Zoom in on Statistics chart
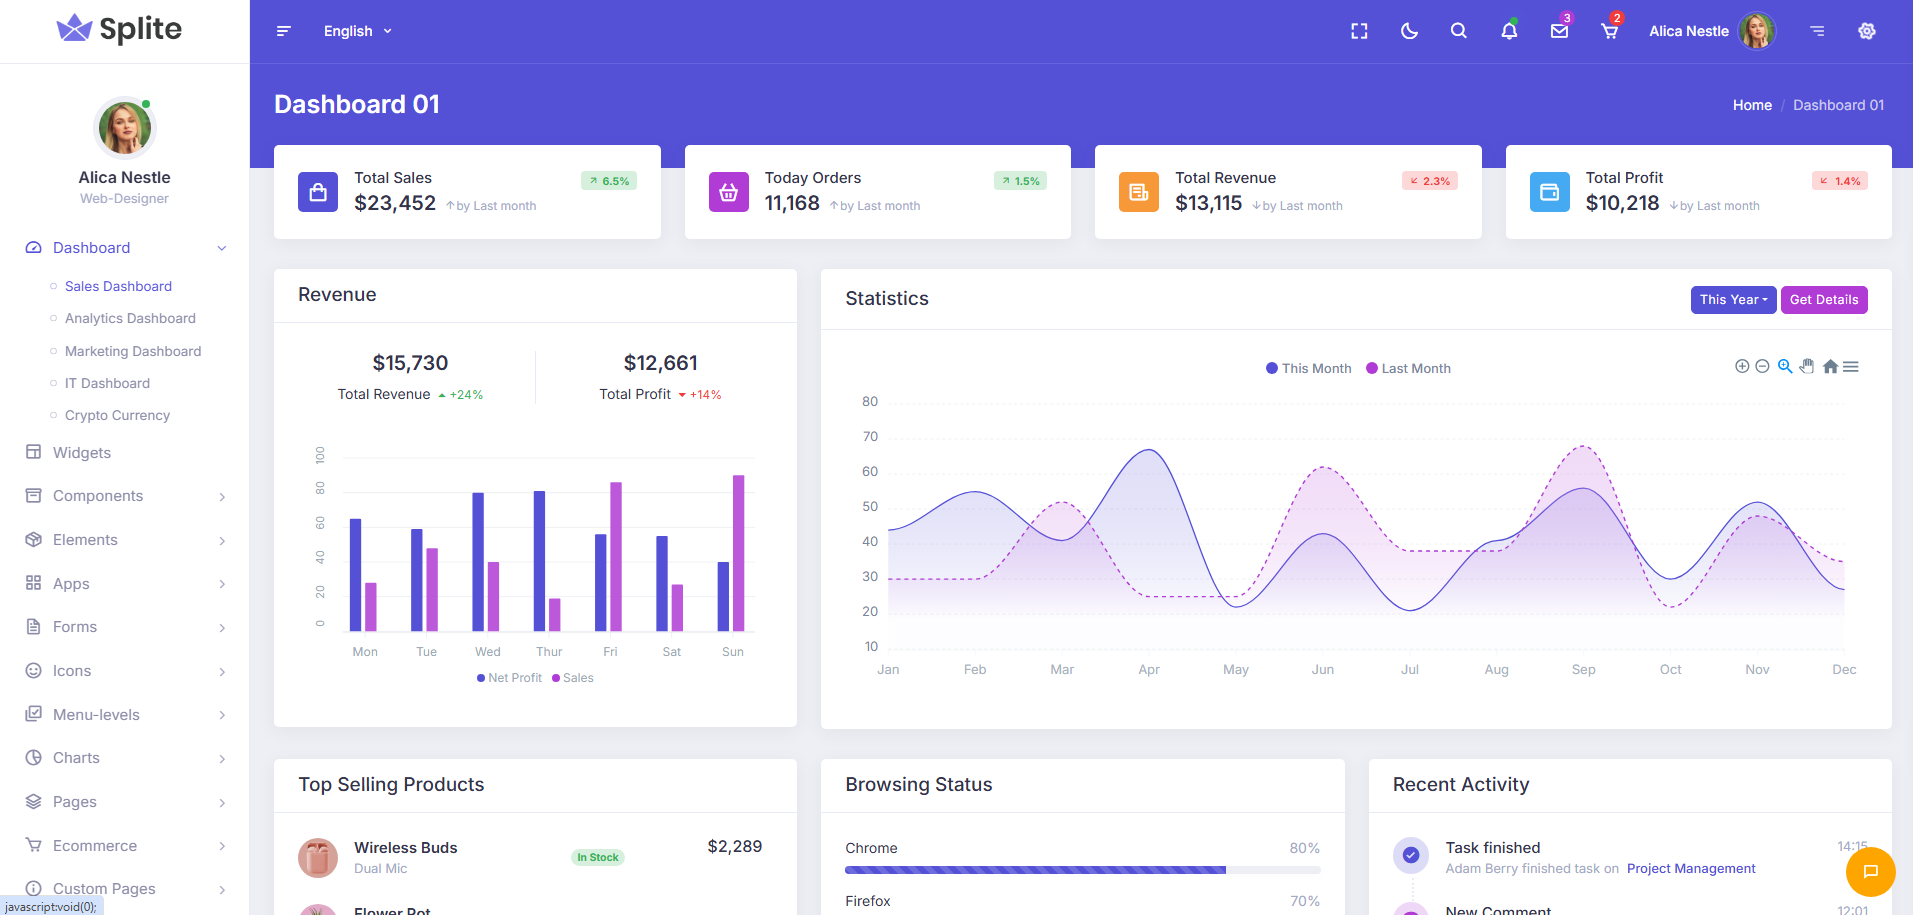 1742,366
